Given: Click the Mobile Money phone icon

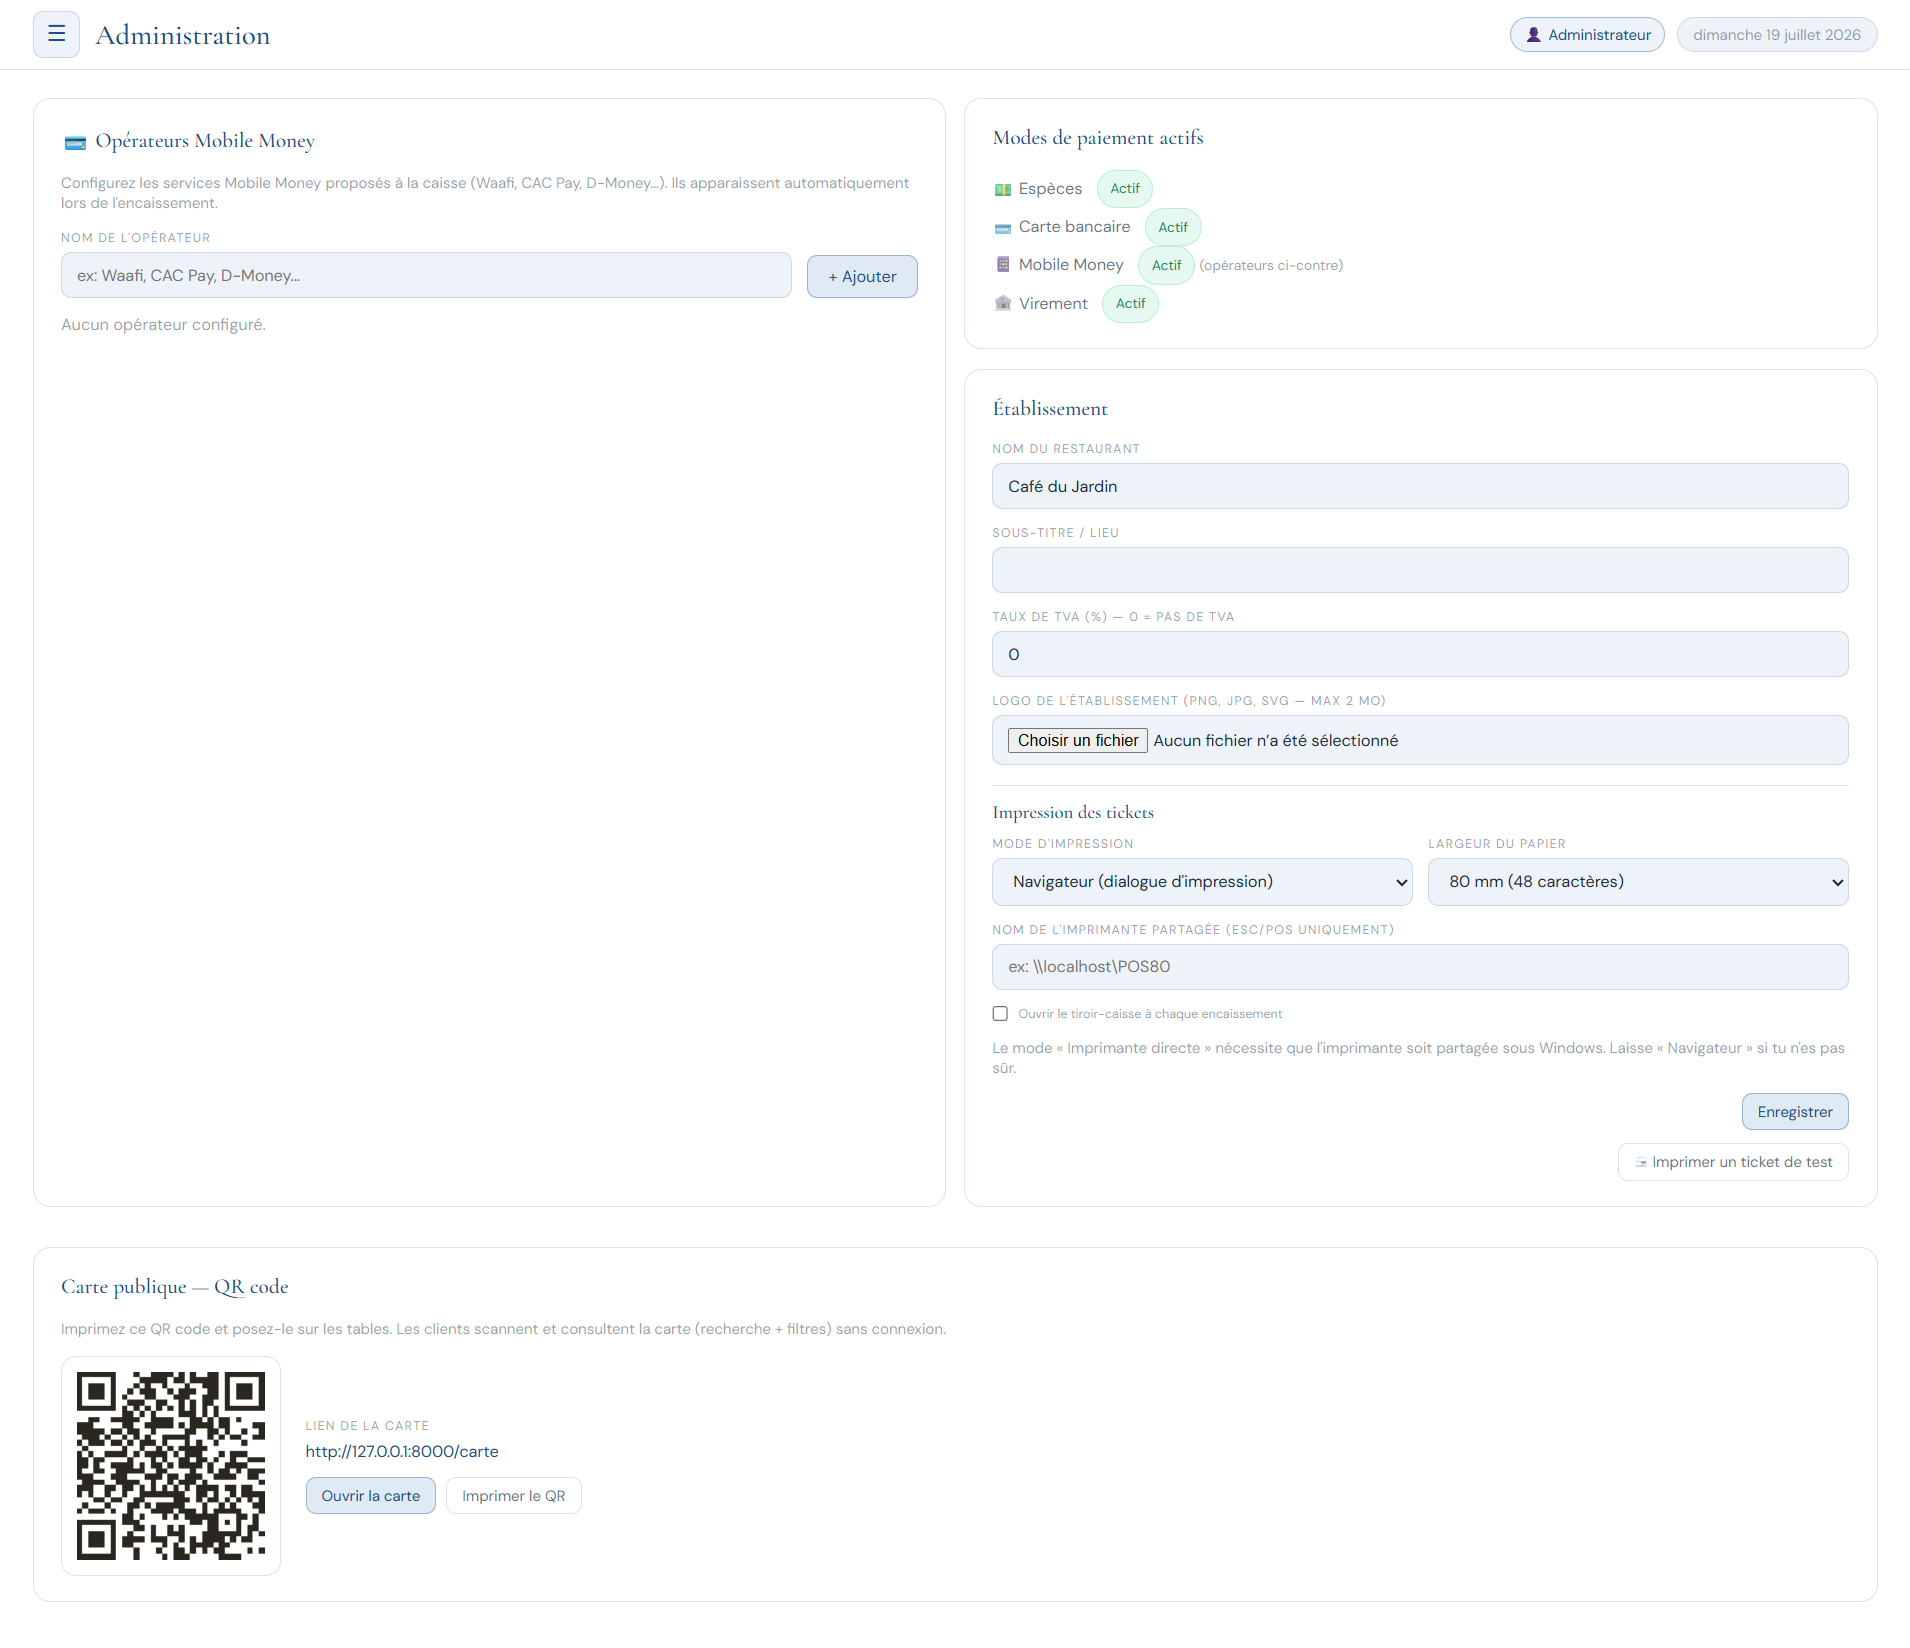Looking at the screenshot, I should [x=1003, y=265].
